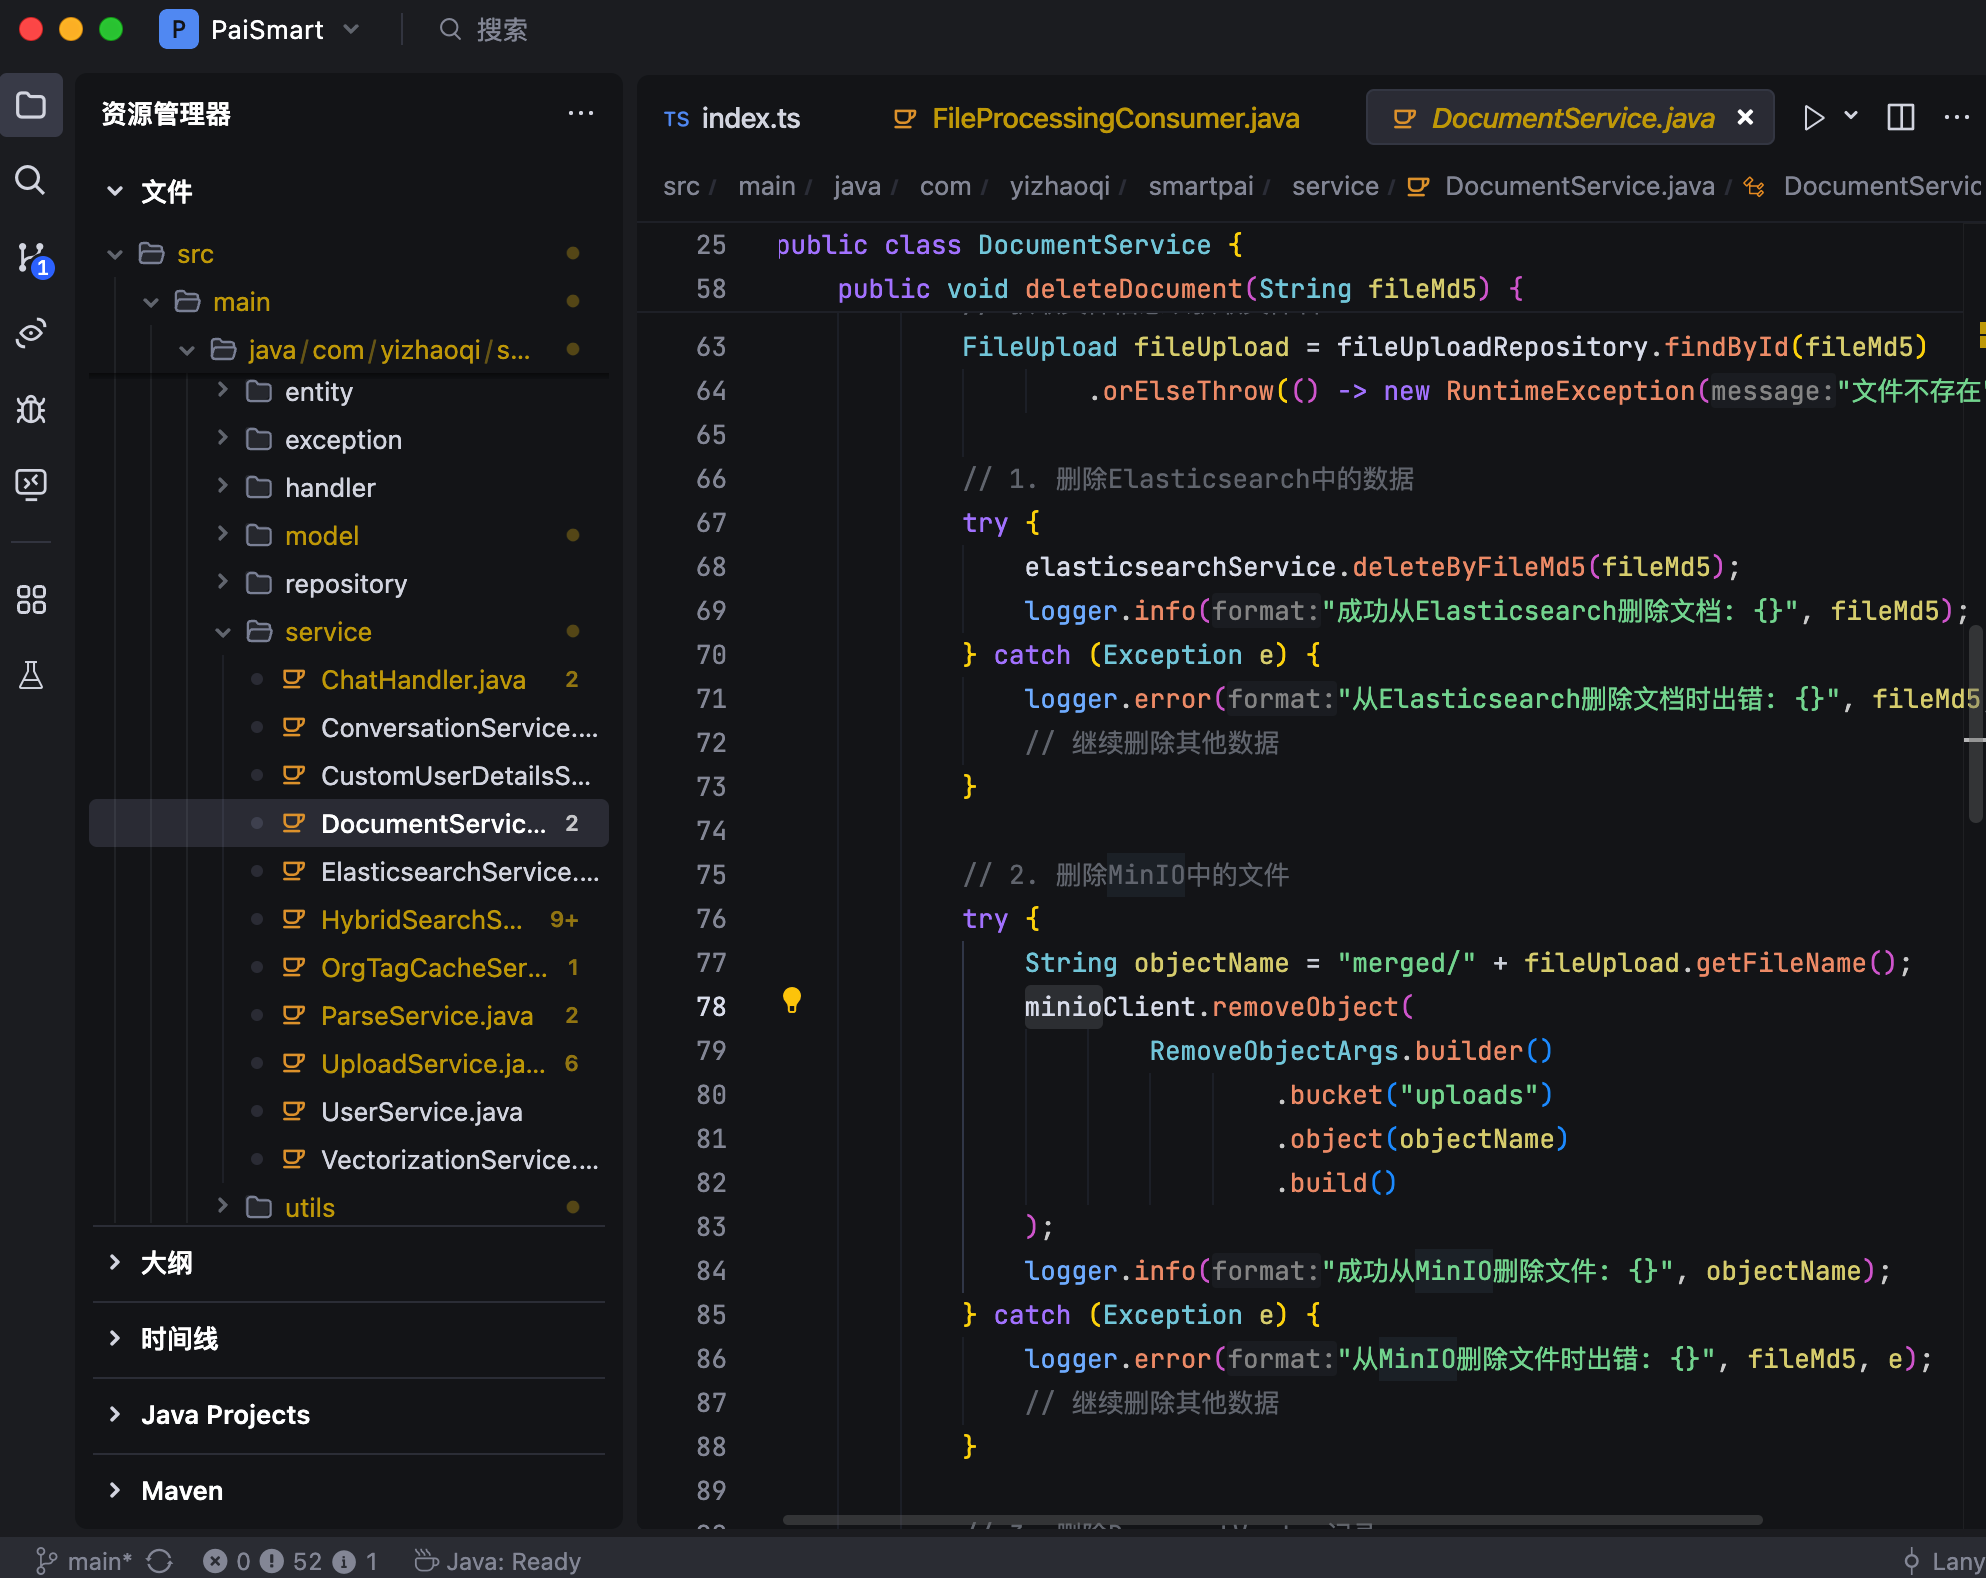
Task: Synchronize changes via status bar sync icon
Action: point(159,1561)
